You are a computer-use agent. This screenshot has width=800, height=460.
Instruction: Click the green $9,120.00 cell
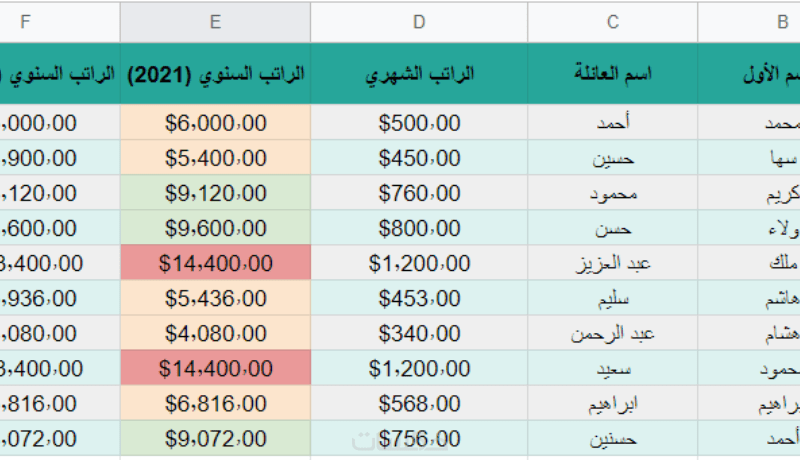[215, 193]
